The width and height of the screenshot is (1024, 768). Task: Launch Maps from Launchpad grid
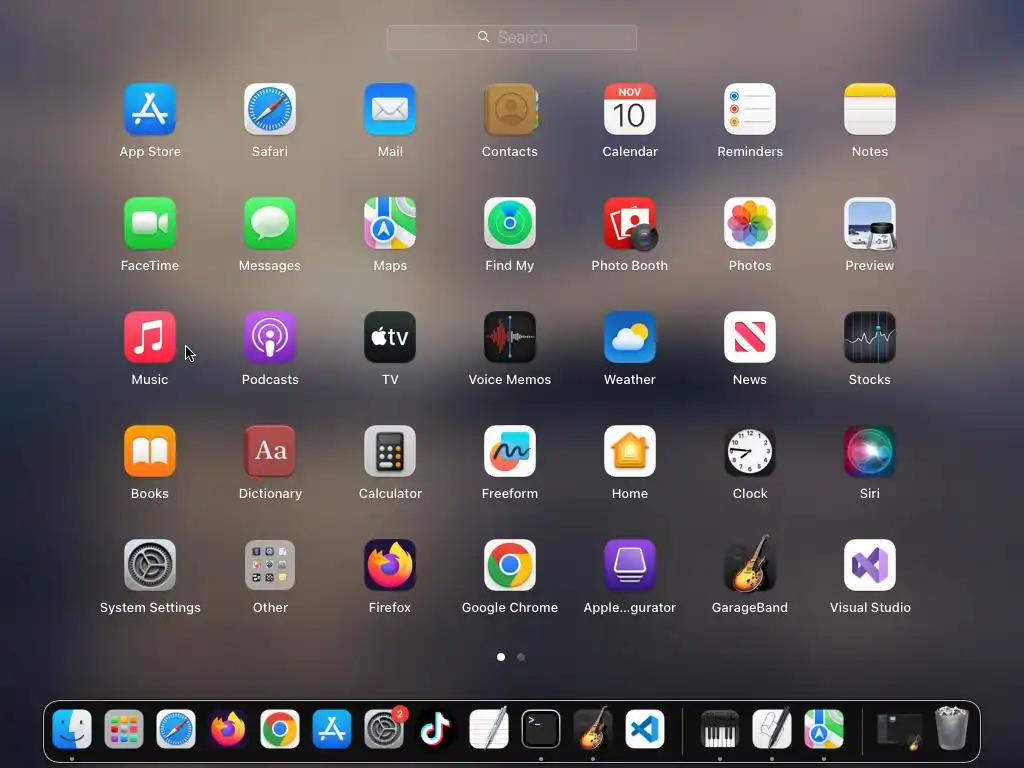coord(390,223)
